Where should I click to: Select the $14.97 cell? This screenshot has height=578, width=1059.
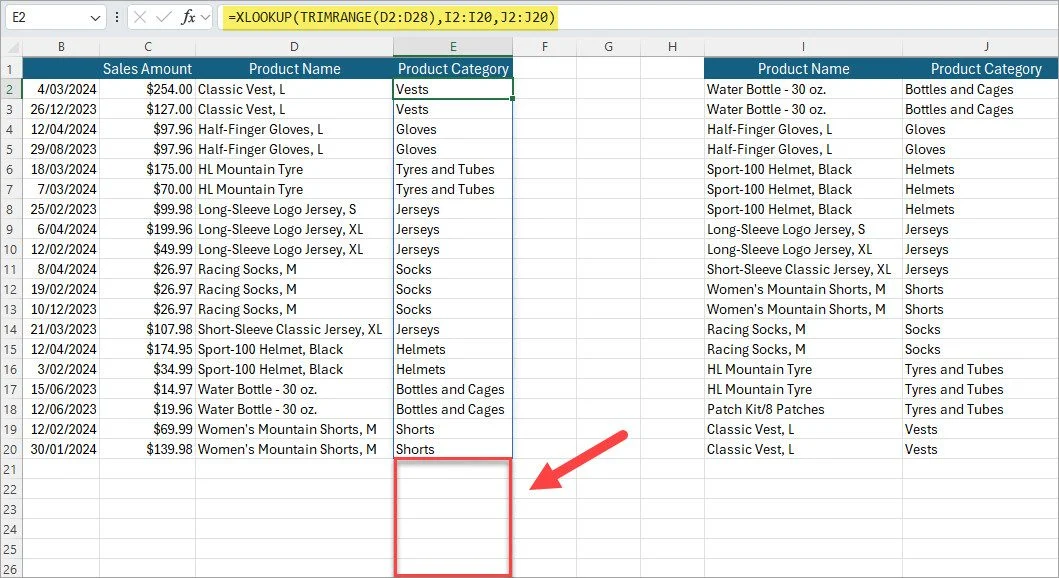click(147, 390)
